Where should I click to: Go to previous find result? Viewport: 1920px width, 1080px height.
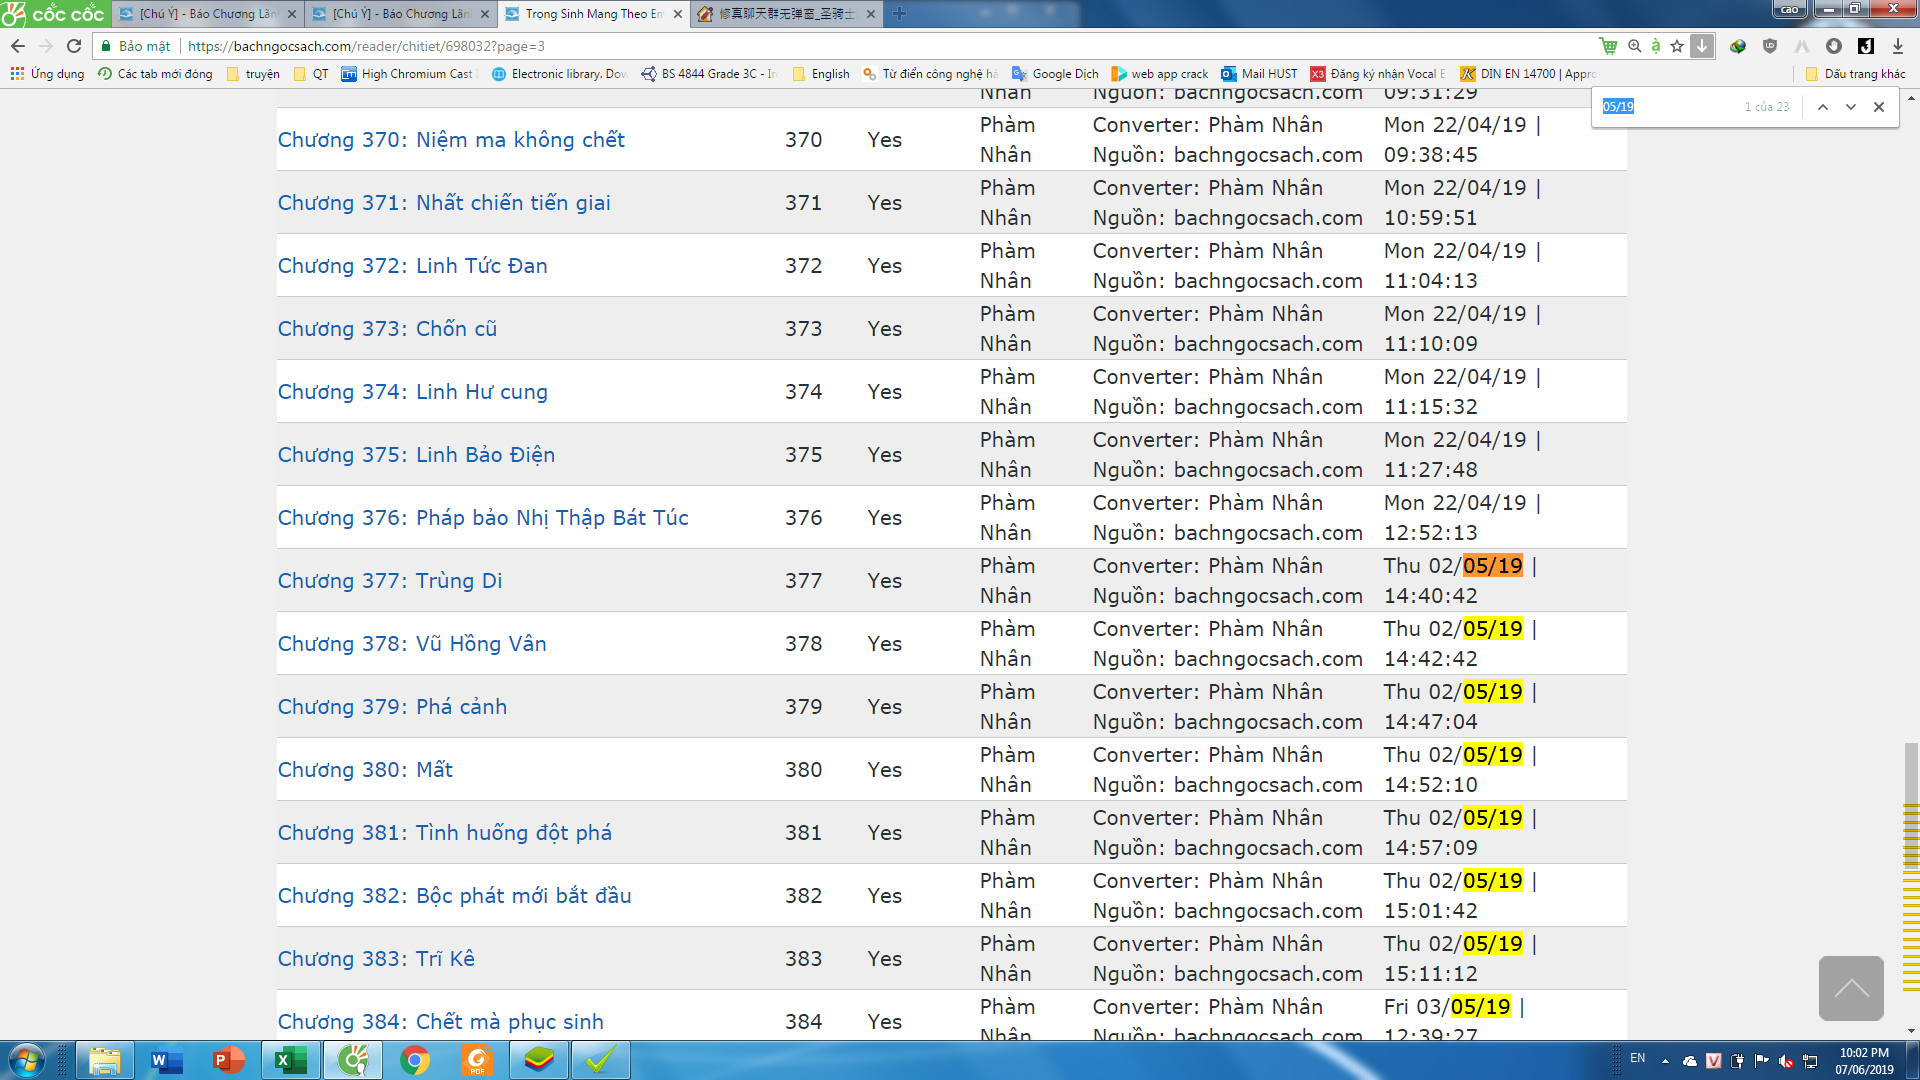[x=1823, y=107]
